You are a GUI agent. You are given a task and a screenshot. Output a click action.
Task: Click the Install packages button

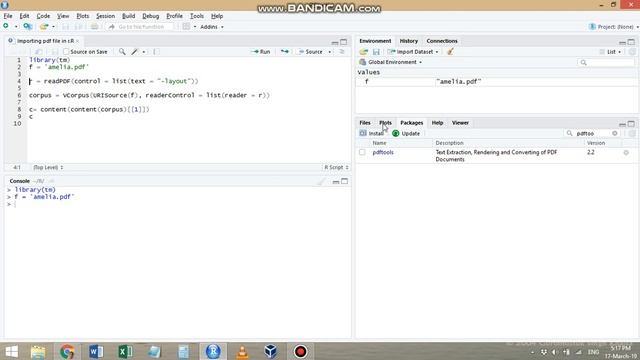tap(371, 133)
